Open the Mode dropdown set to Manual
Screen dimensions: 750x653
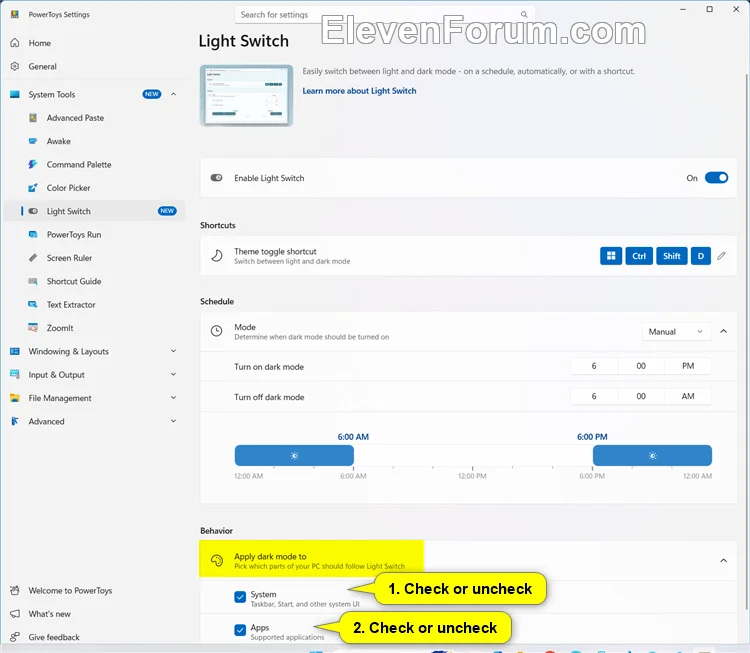point(676,332)
